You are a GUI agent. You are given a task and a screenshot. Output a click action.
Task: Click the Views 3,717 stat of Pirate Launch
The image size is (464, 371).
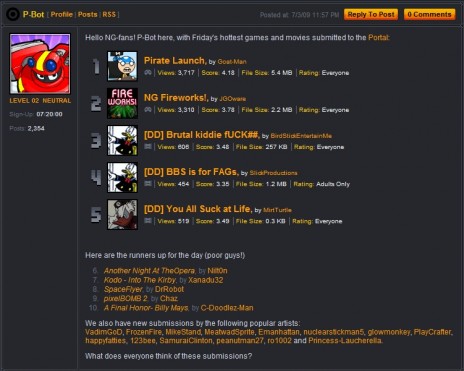176,73
